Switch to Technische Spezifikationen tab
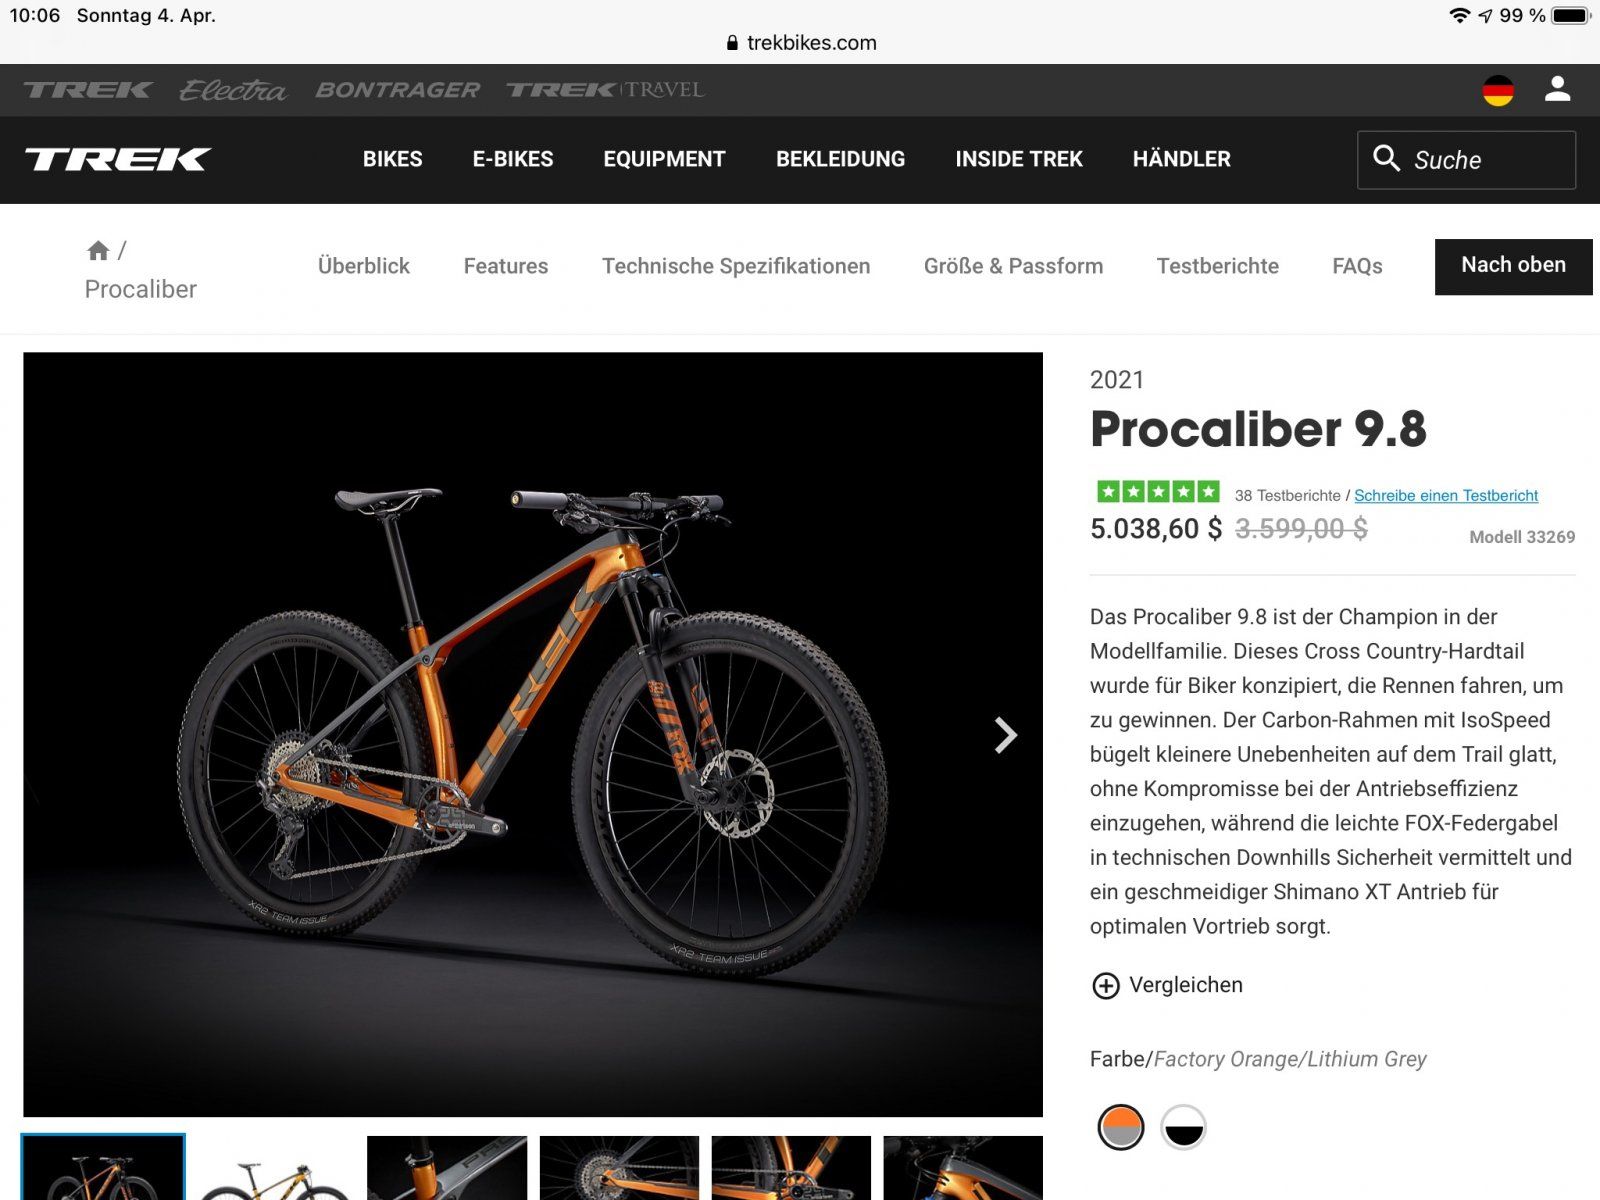The image size is (1600, 1200). (736, 266)
